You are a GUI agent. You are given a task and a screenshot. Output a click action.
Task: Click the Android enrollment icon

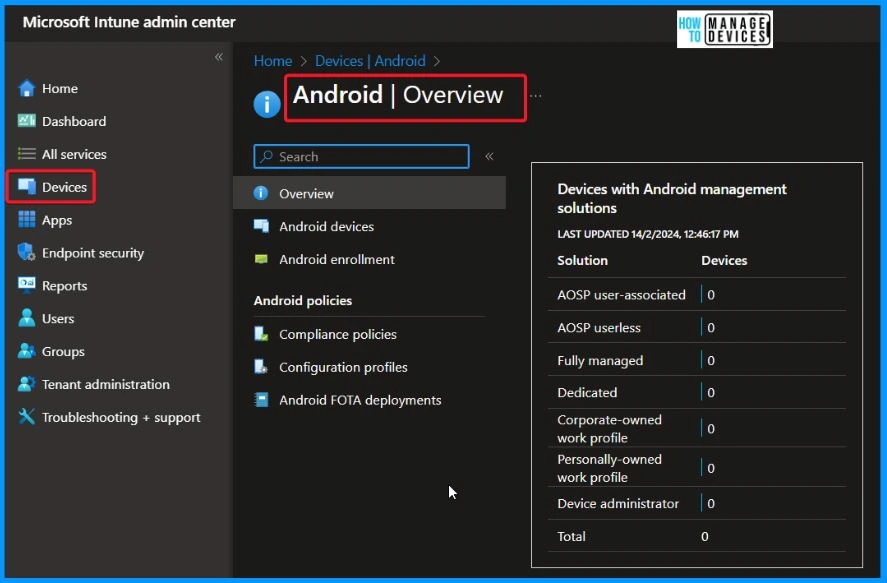261,259
